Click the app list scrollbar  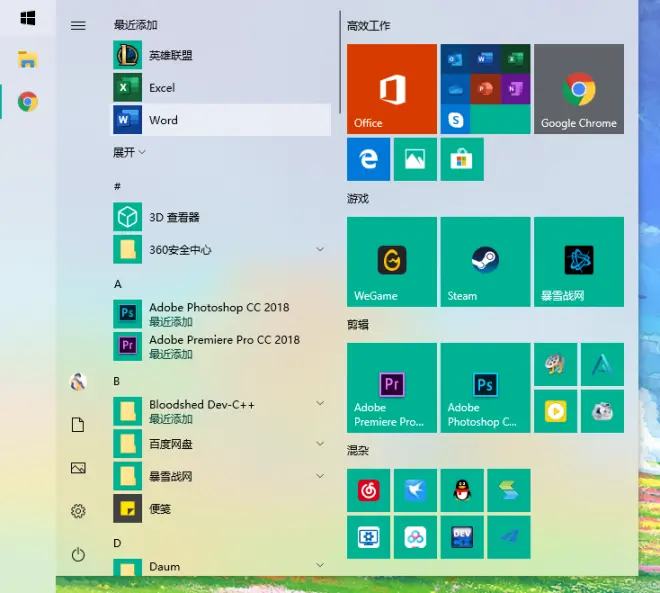click(x=340, y=62)
